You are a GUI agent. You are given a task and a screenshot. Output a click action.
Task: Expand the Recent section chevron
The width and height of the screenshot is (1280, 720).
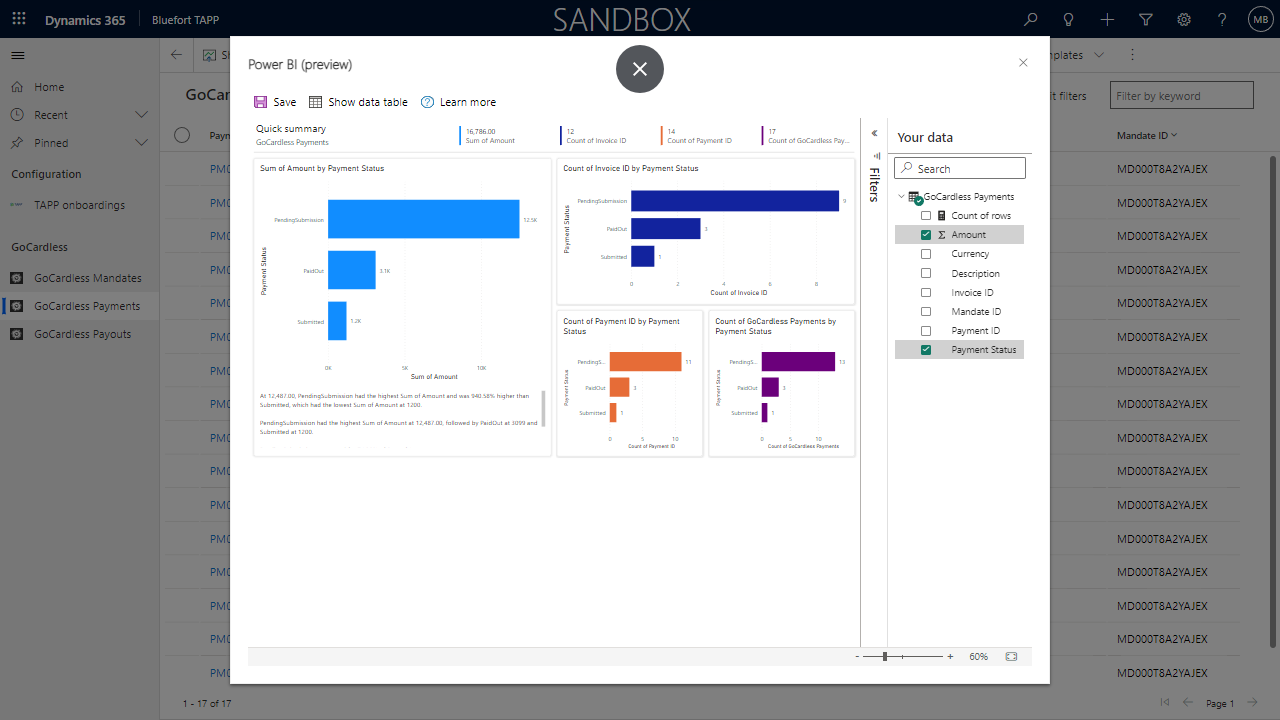(x=141, y=115)
